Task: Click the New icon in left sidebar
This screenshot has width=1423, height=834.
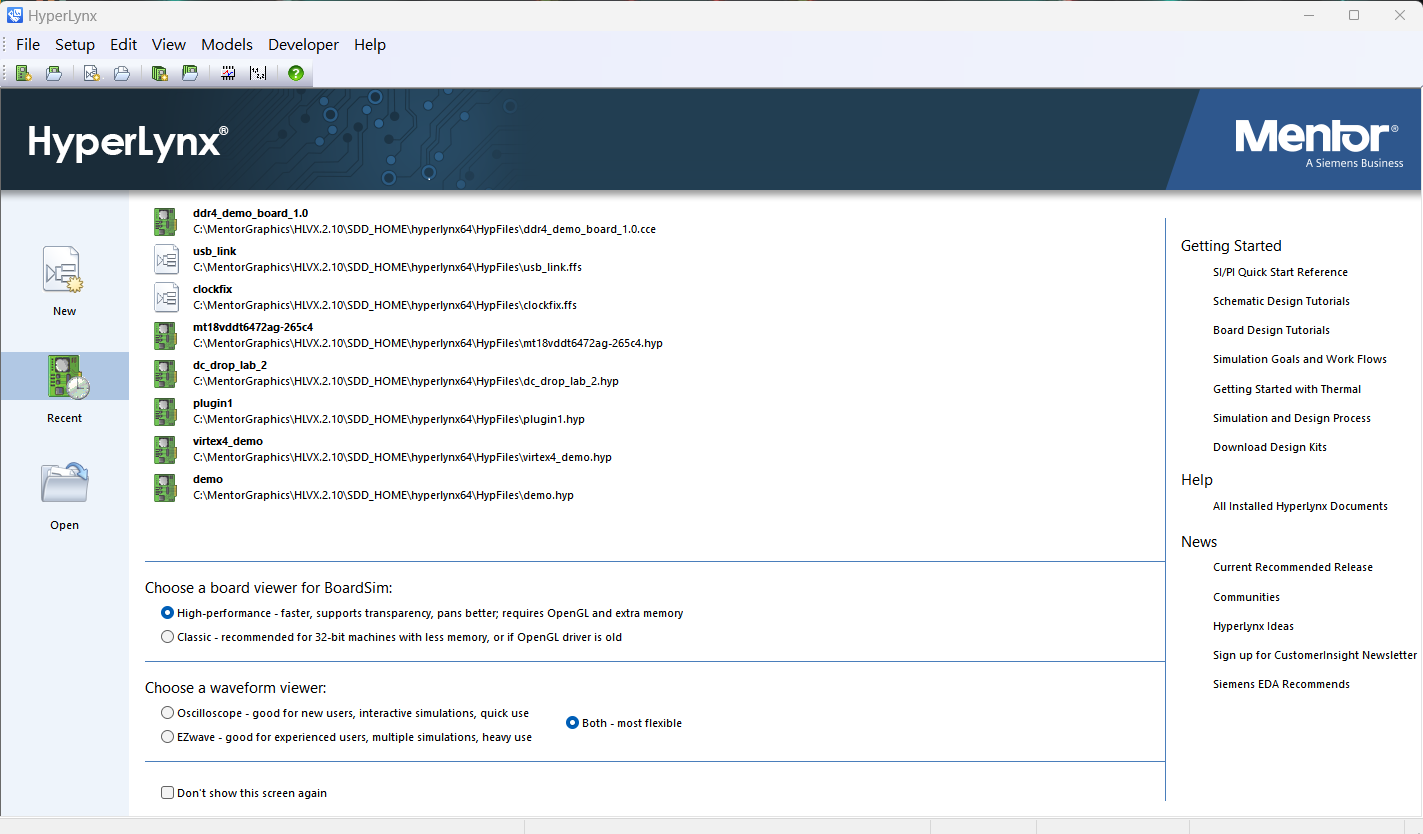Action: 63,271
